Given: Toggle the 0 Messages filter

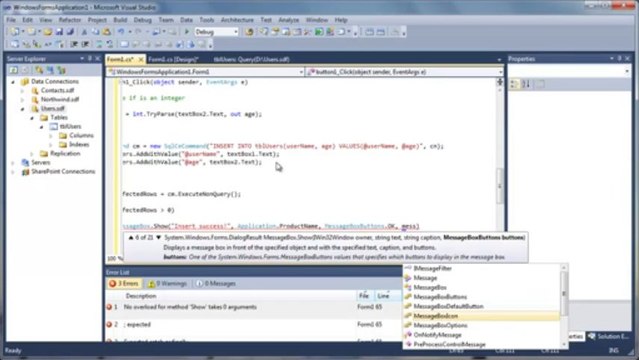Looking at the screenshot, I should (x=216, y=283).
